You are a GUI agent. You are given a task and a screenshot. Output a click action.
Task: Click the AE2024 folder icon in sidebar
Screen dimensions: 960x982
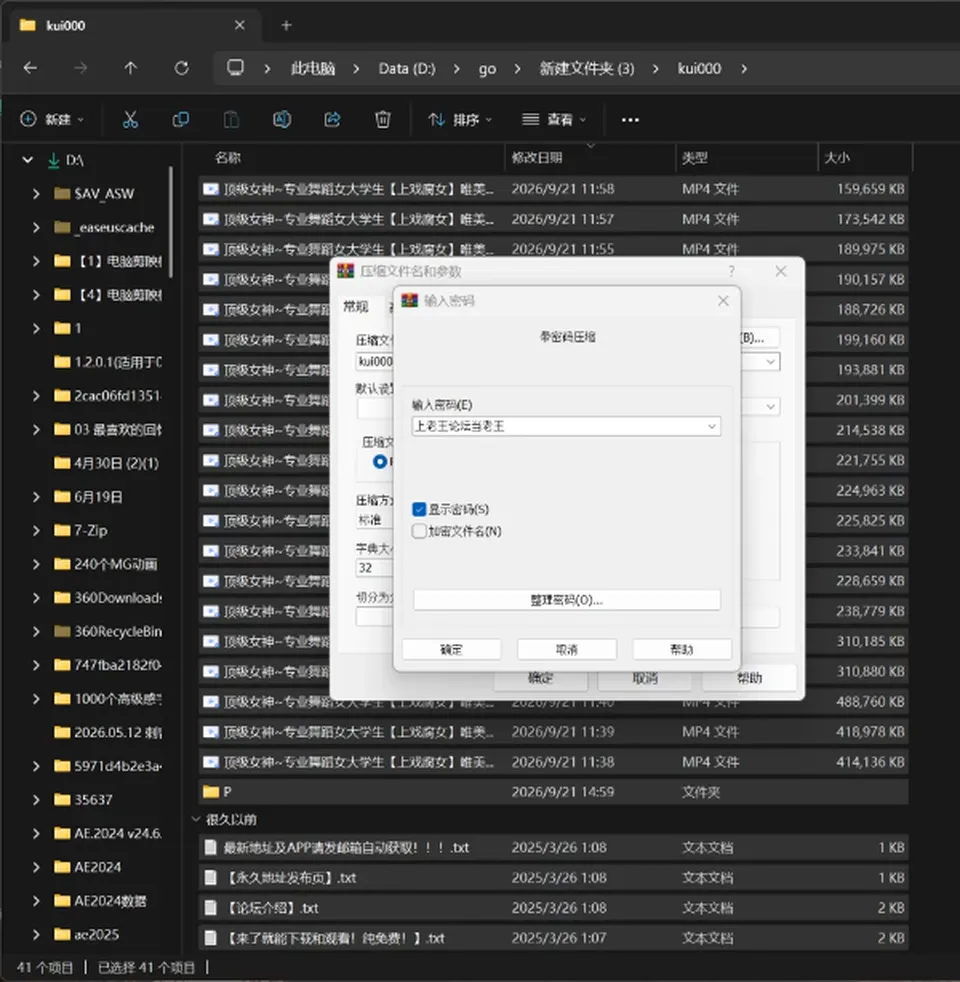tap(62, 867)
